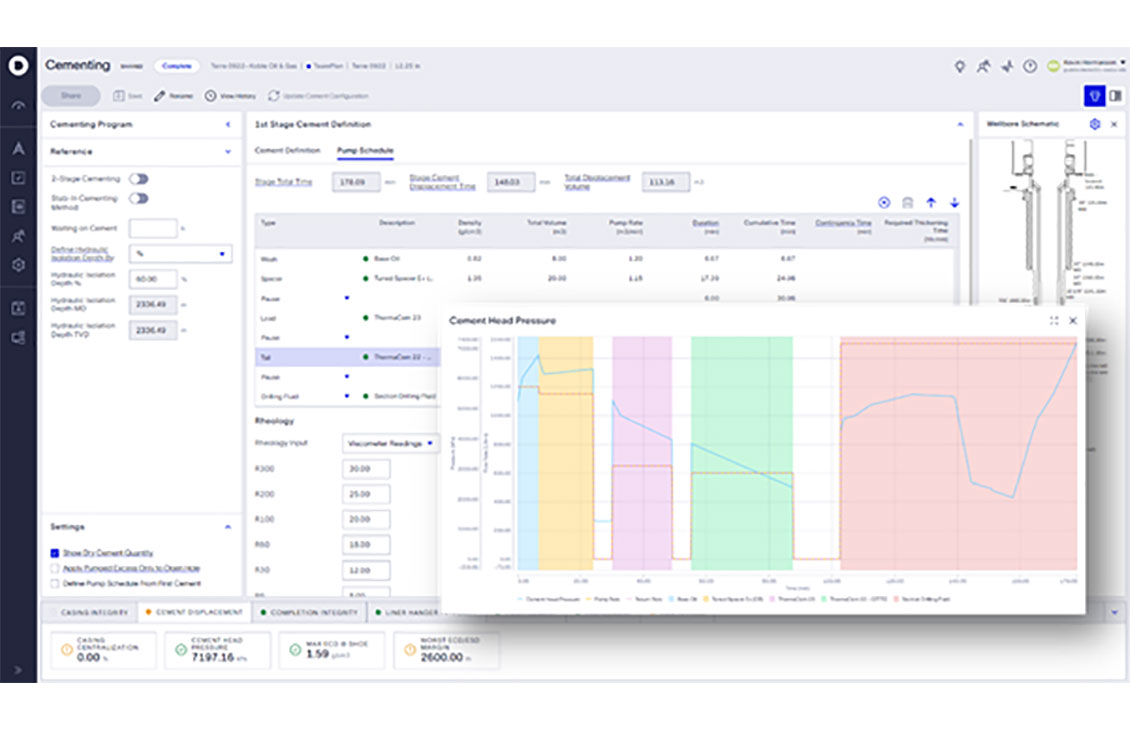This screenshot has height=730, width=1130.
Task: Click the Waiting on Cement input field
Action: click(x=152, y=229)
